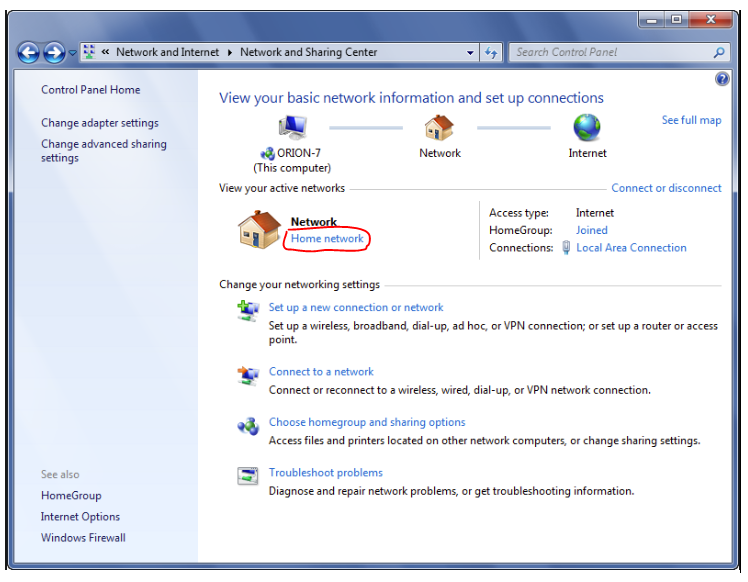Maximize the Network and Sharing Center window
Image resolution: width=748 pixels, height=582 pixels.
pos(676,20)
